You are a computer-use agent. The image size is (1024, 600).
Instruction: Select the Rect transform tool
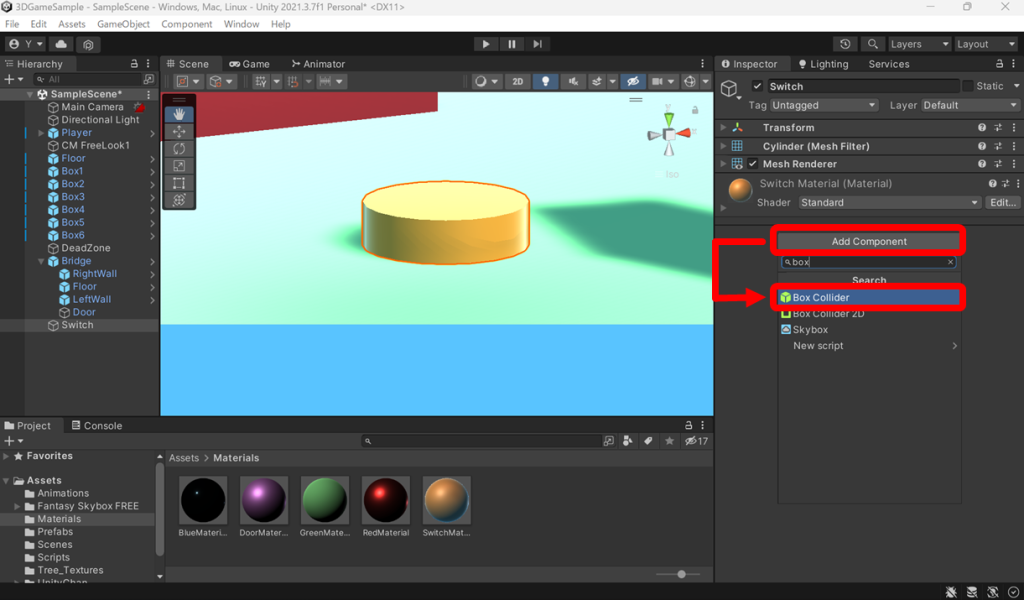pyautogui.click(x=180, y=183)
